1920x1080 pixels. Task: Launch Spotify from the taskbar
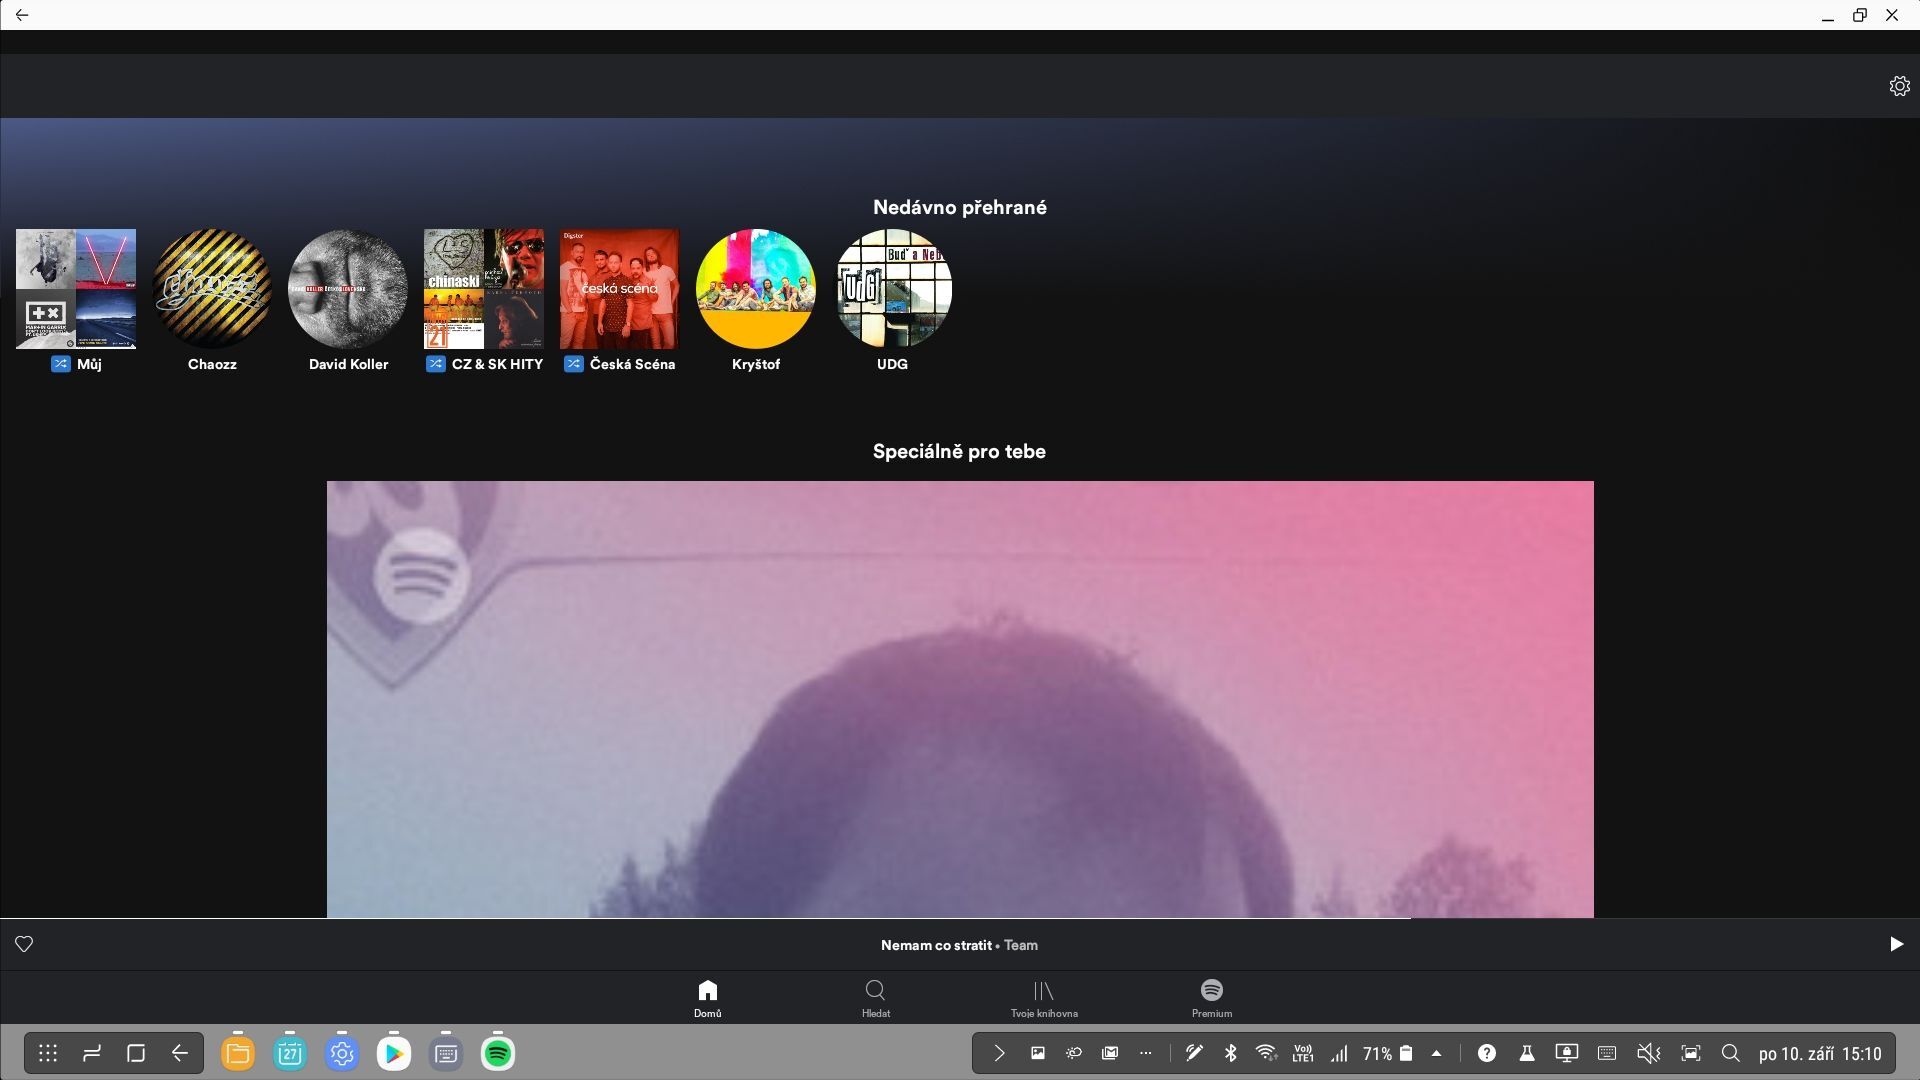coord(497,1053)
